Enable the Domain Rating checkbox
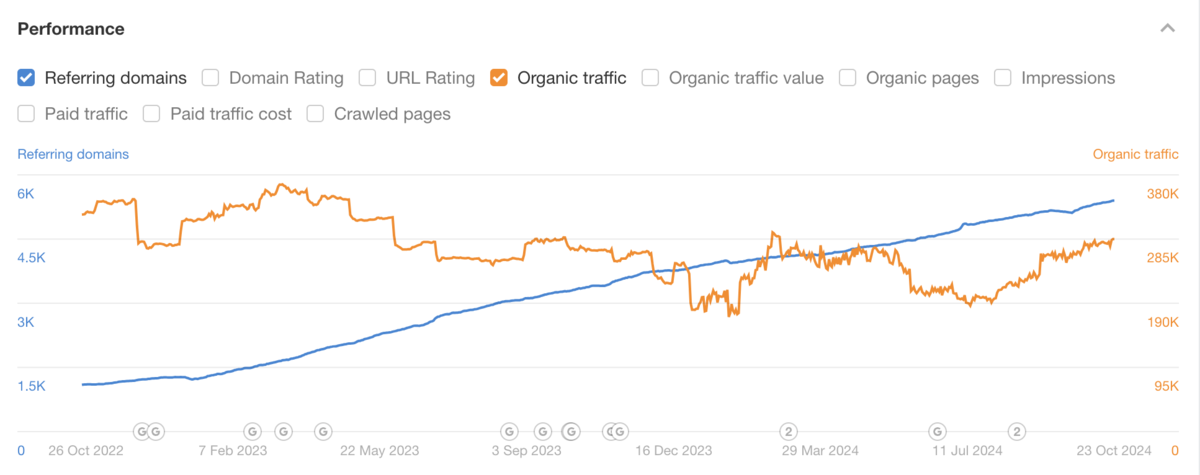The image size is (1200, 475). (x=211, y=77)
